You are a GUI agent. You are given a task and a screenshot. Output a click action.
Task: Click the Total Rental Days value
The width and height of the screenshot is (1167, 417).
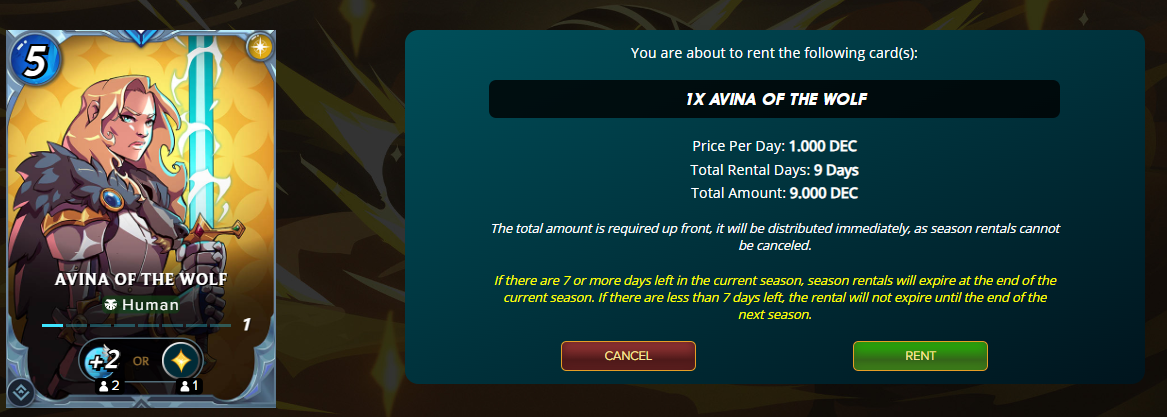(x=834, y=169)
